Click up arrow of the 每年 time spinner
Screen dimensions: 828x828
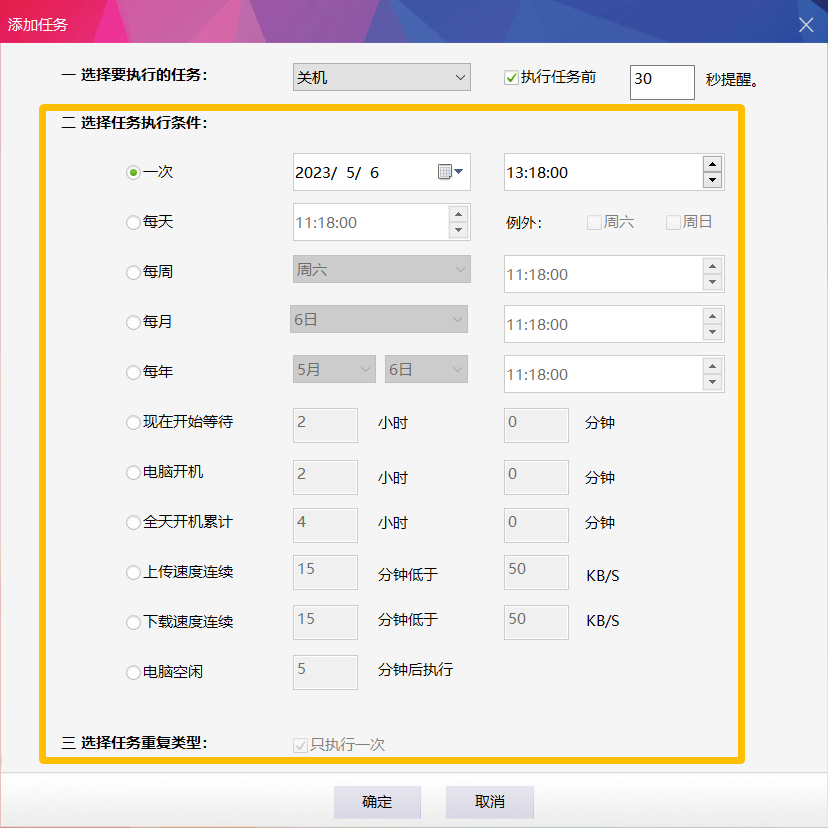(x=712, y=365)
